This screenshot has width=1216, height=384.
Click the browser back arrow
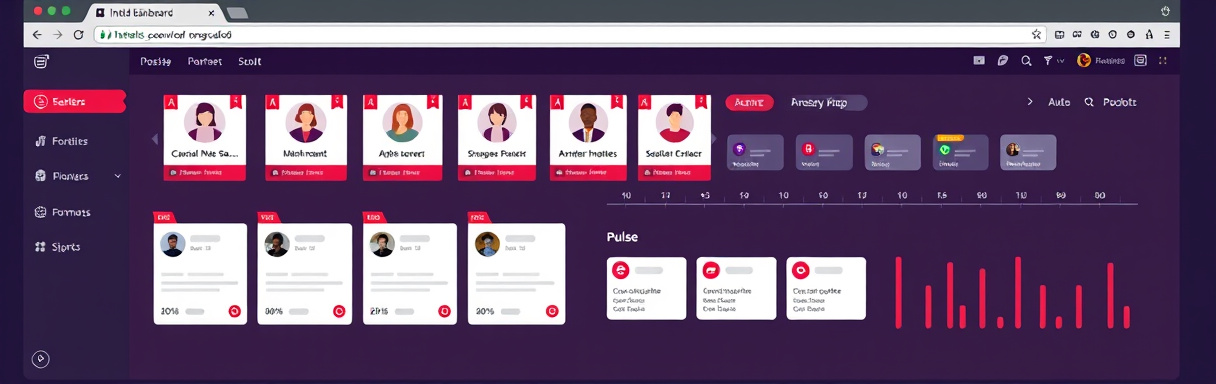click(37, 34)
